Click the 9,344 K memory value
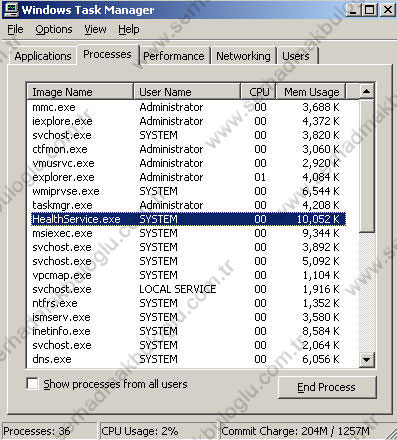This screenshot has height=440, width=397. (x=321, y=233)
